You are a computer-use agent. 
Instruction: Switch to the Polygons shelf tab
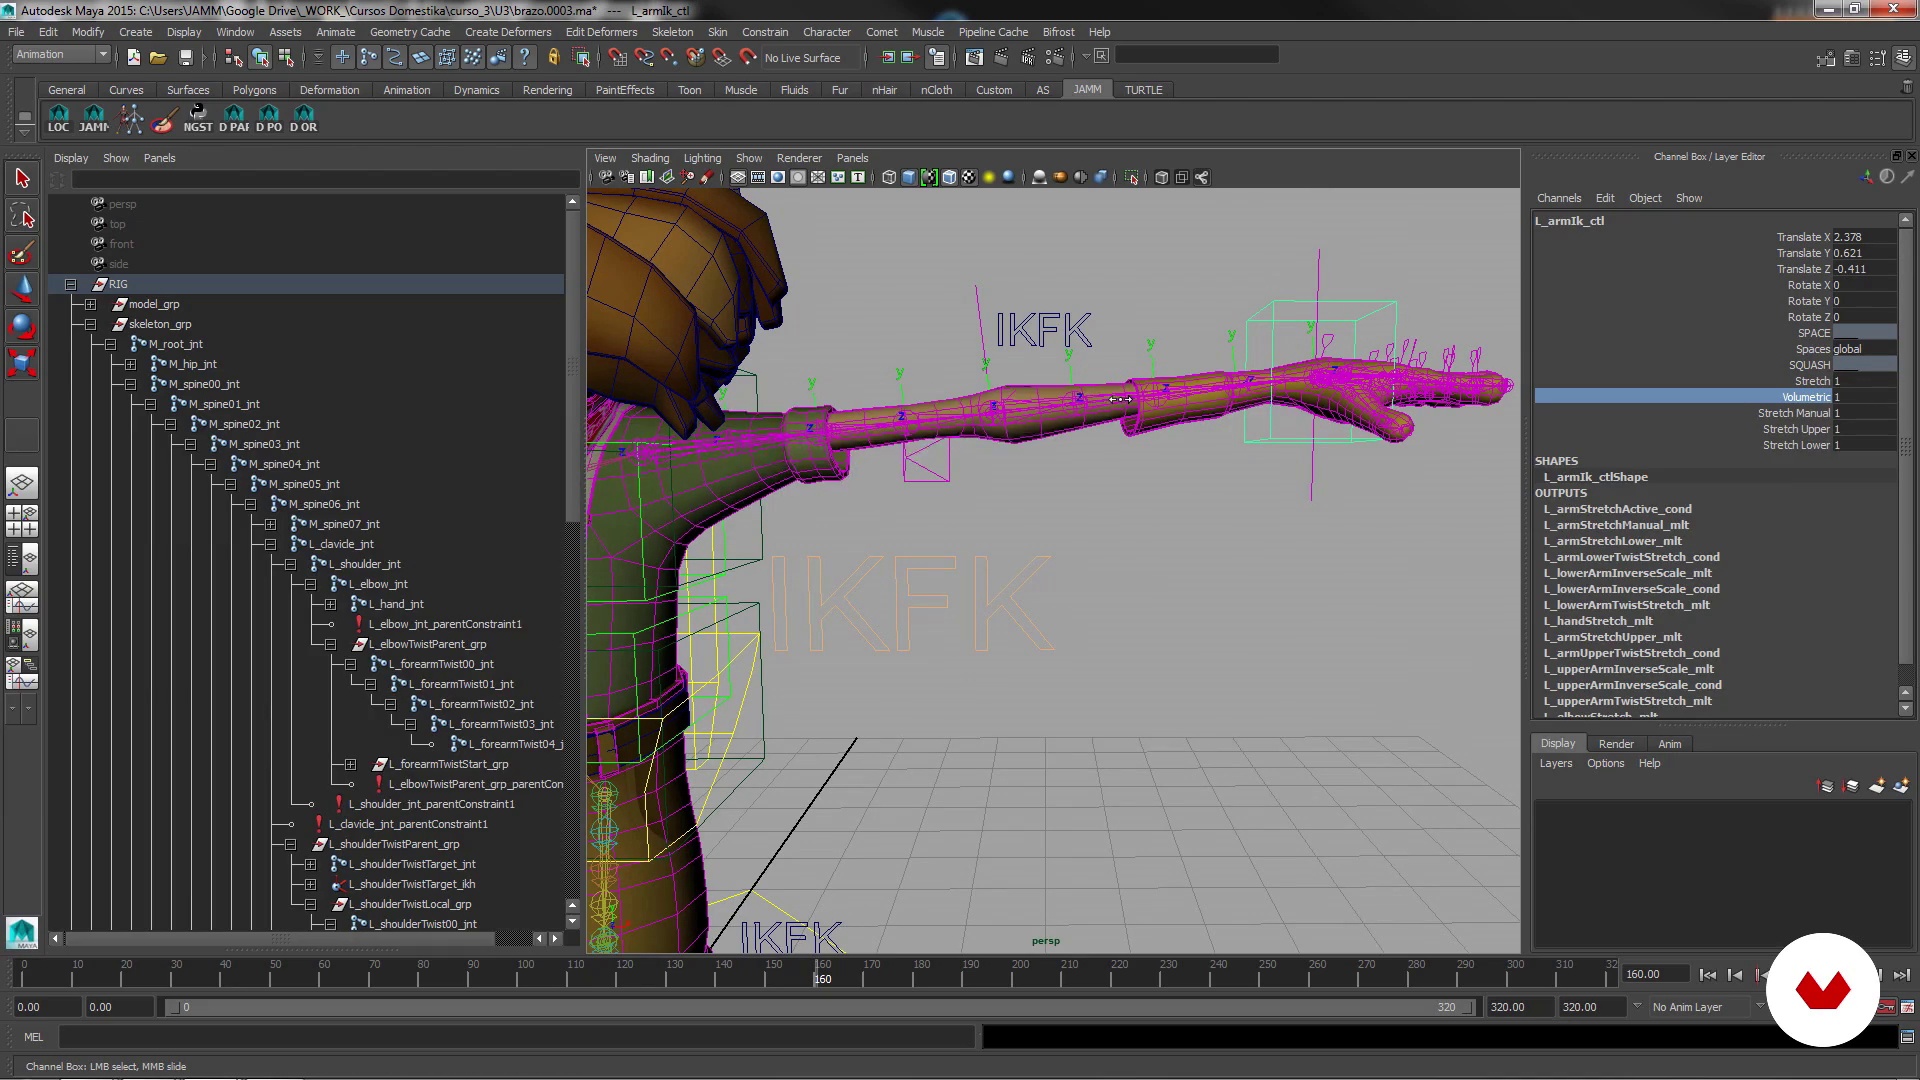[x=254, y=90]
